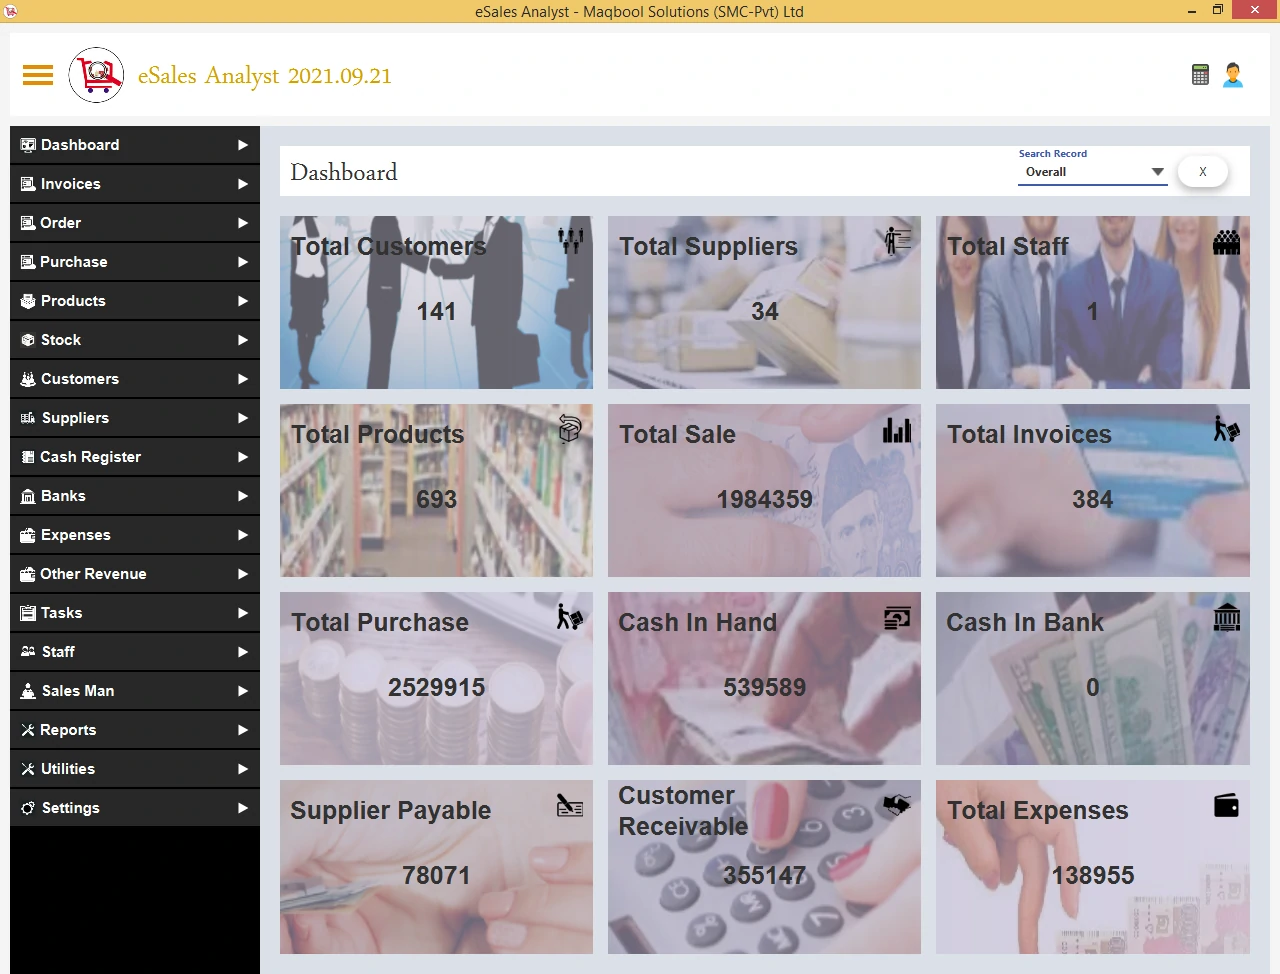1280x974 pixels.
Task: Select the Staff menu item
Action: click(x=135, y=652)
